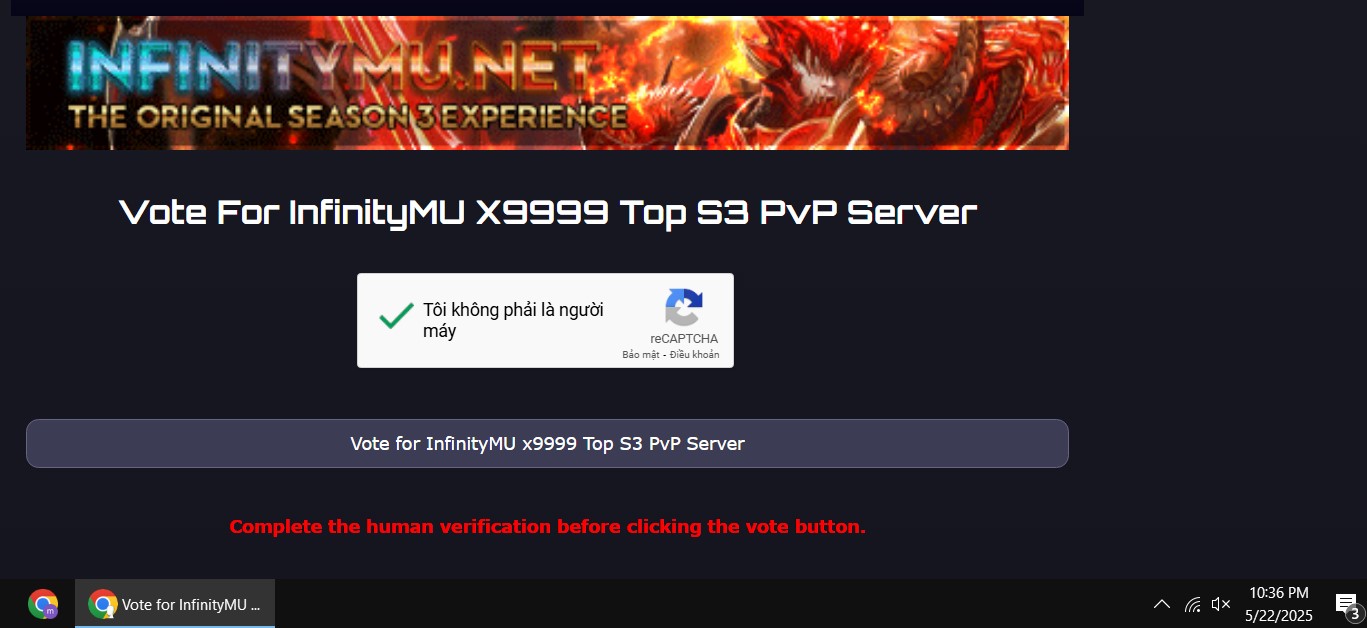
Task: Click the red human verification warning text
Action: [547, 526]
